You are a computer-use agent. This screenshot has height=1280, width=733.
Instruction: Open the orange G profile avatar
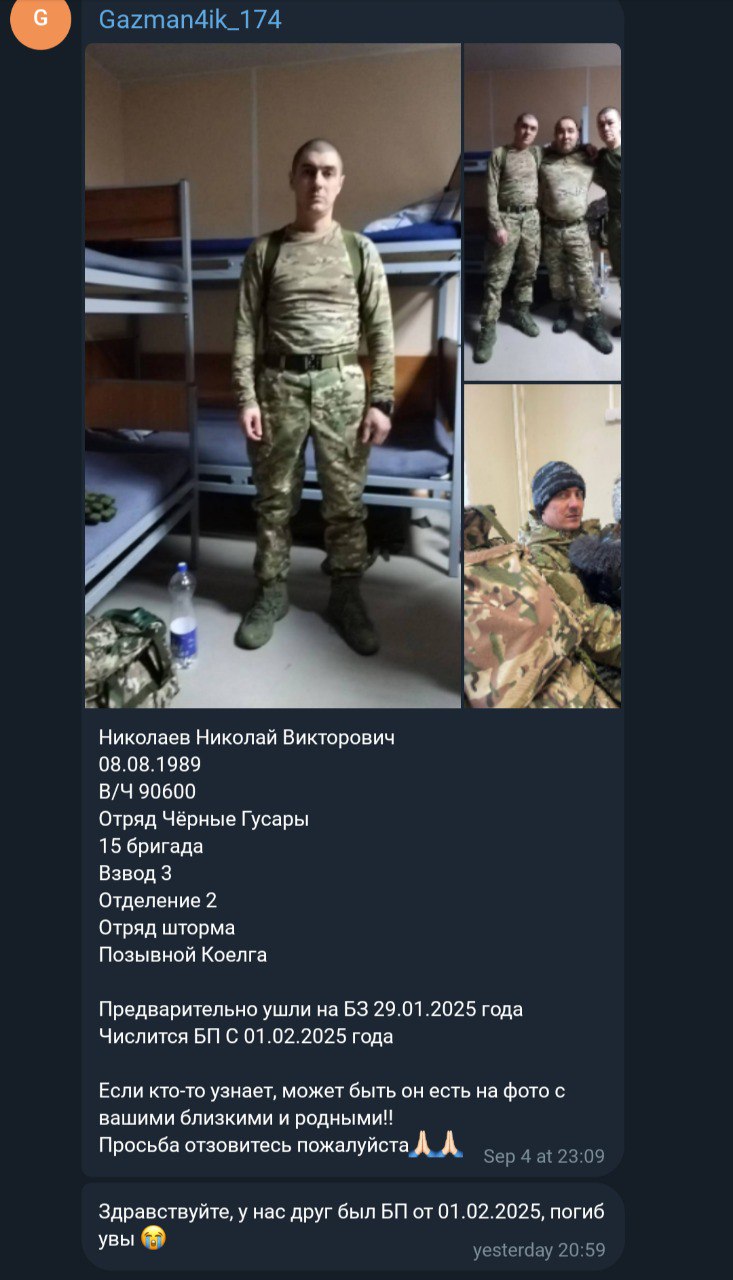click(40, 20)
